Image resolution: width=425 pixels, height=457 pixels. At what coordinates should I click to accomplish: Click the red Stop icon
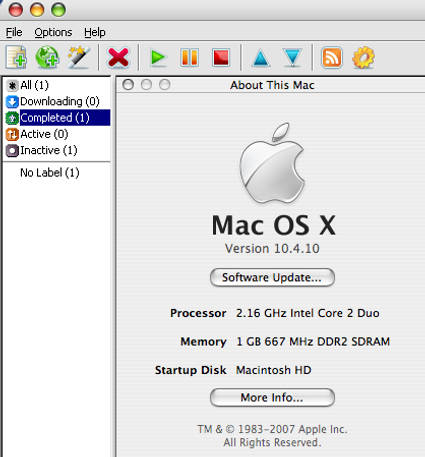click(x=221, y=57)
